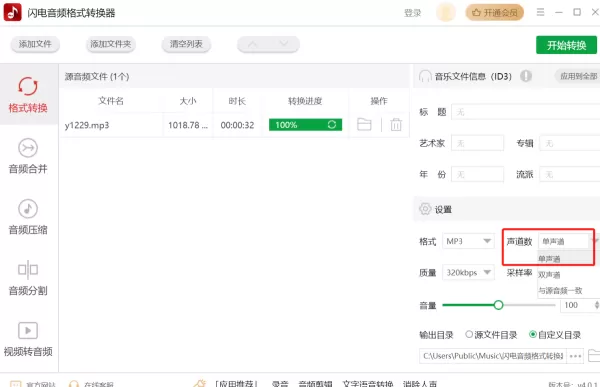Image resolution: width=600 pixels, height=387 pixels.
Task: Click the 文件名 column header
Action: (111, 101)
